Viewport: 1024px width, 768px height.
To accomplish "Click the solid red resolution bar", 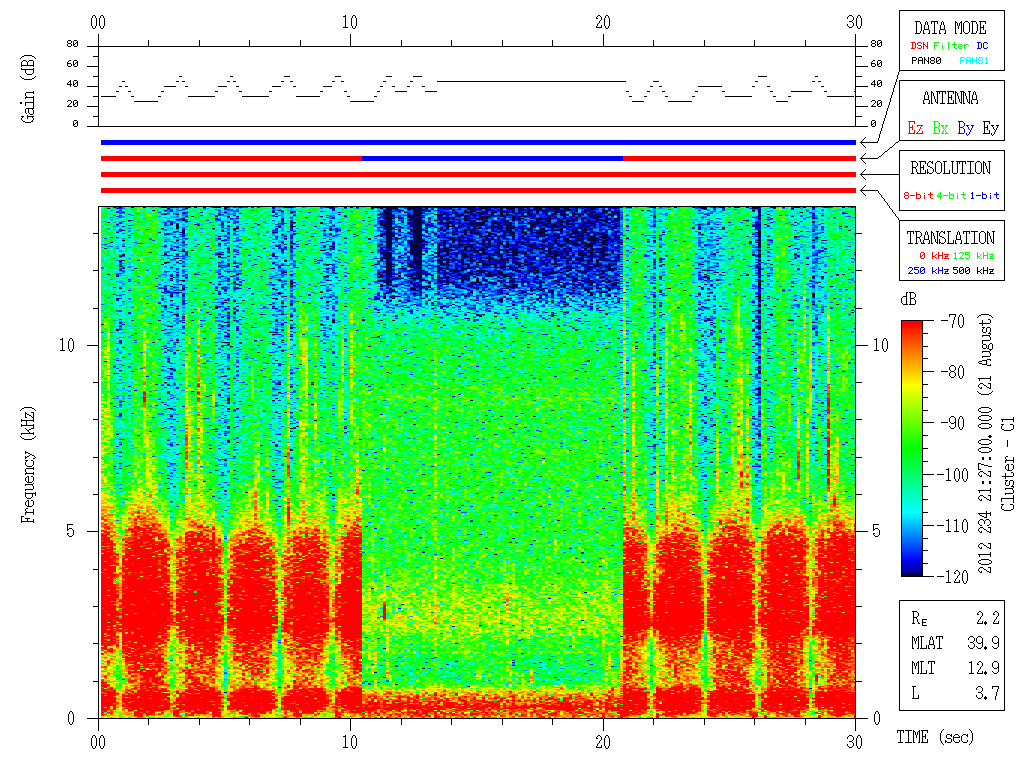I will coord(478,174).
